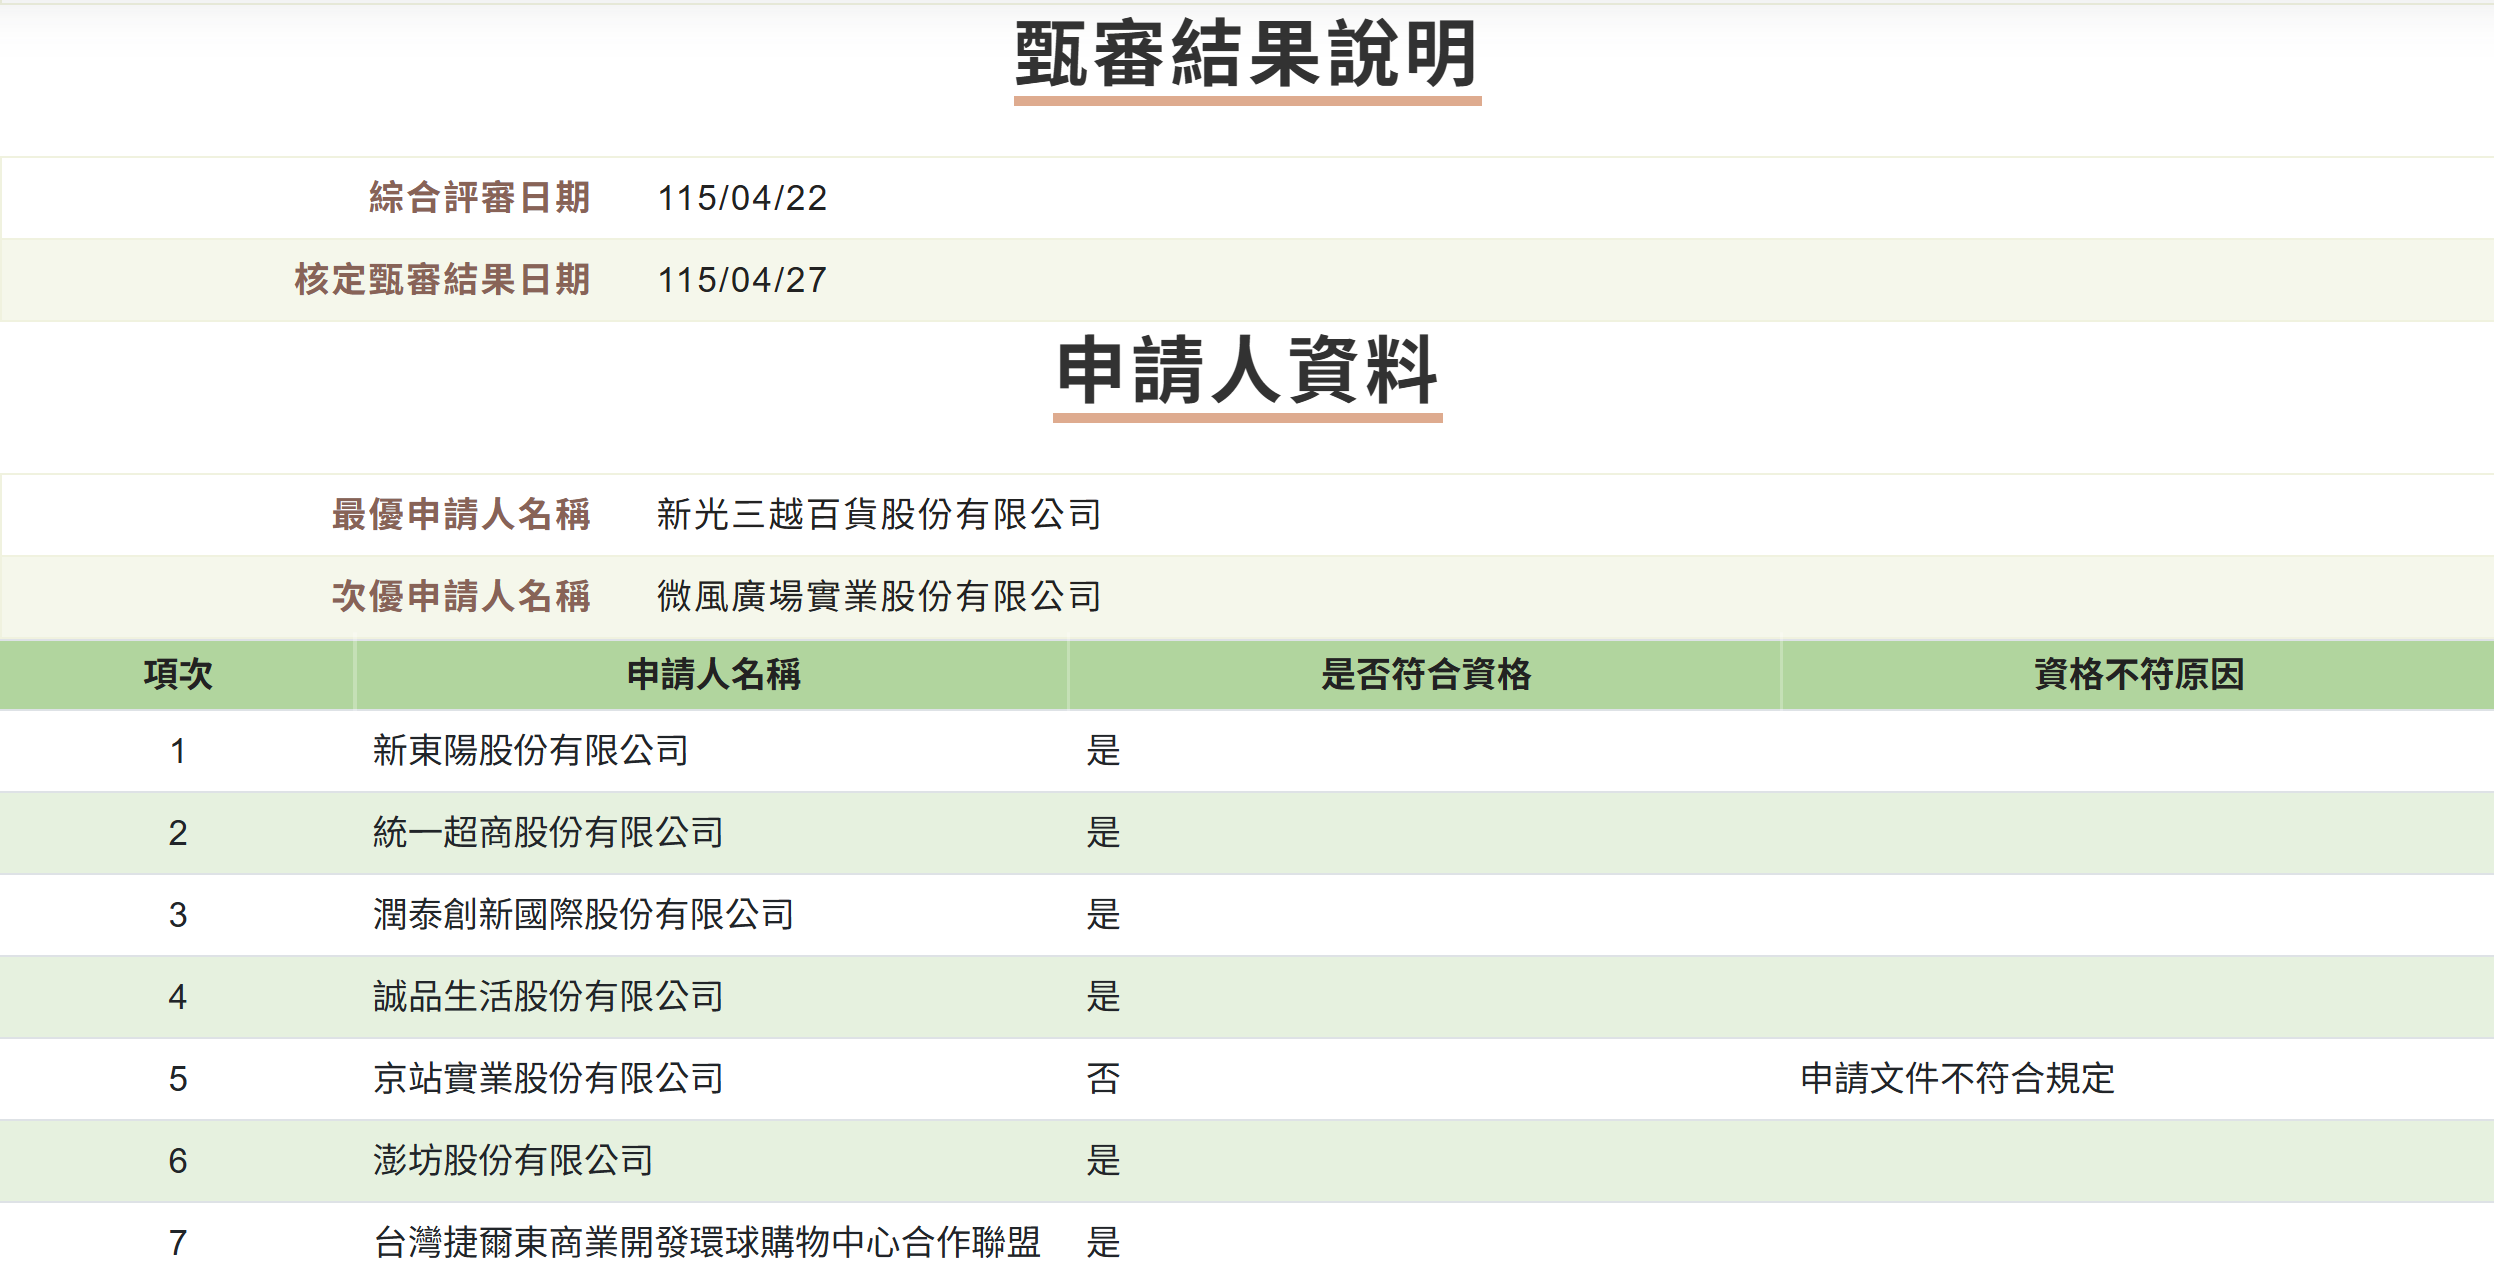
Task: Select row 新東陽股份有限公司
Action: [x=1247, y=751]
